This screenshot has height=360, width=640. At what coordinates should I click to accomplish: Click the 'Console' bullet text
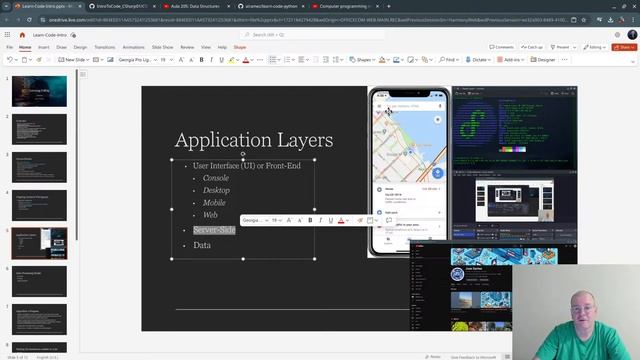pyautogui.click(x=216, y=178)
